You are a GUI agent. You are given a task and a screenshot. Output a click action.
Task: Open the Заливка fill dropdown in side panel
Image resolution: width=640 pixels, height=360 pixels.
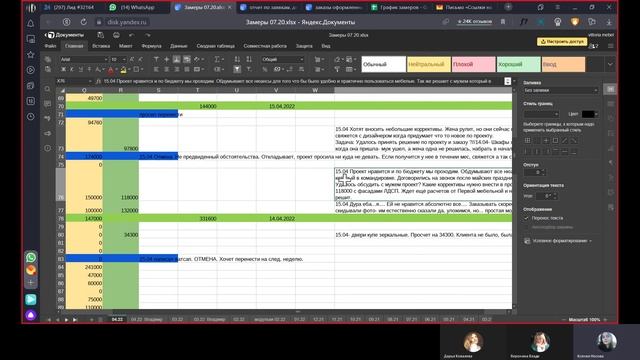tap(560, 90)
